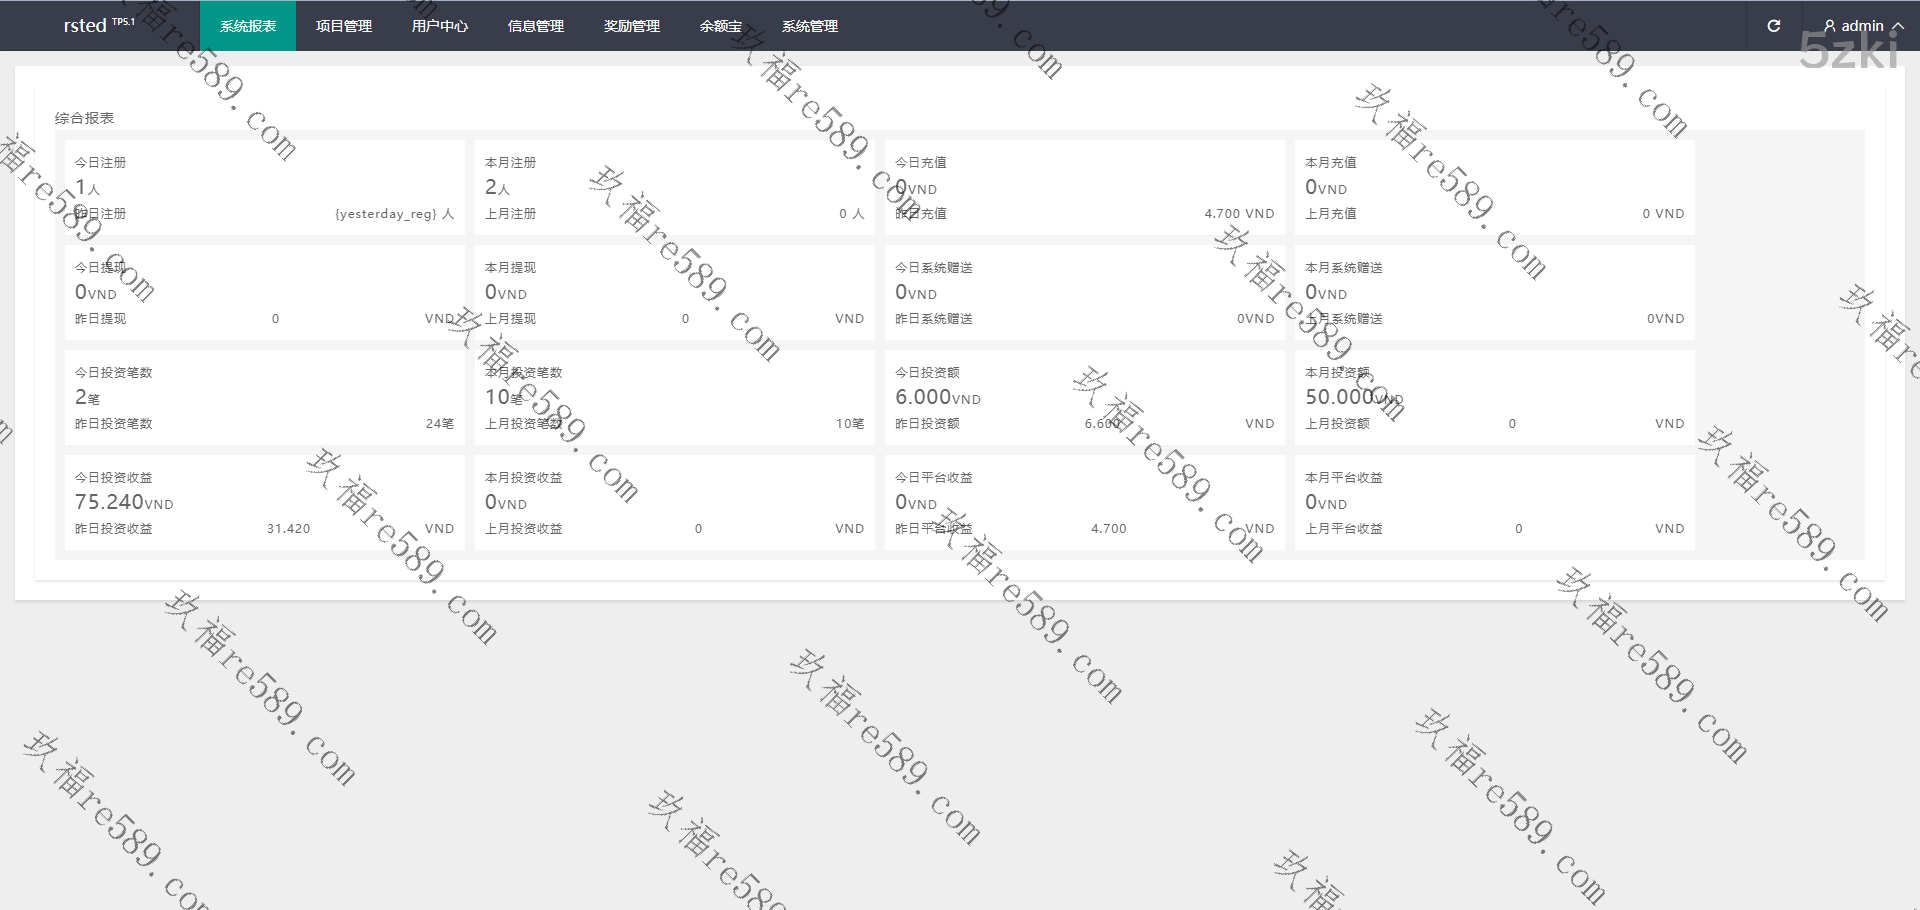
Task: Select the 今日平台收益 card
Action: tap(1084, 502)
